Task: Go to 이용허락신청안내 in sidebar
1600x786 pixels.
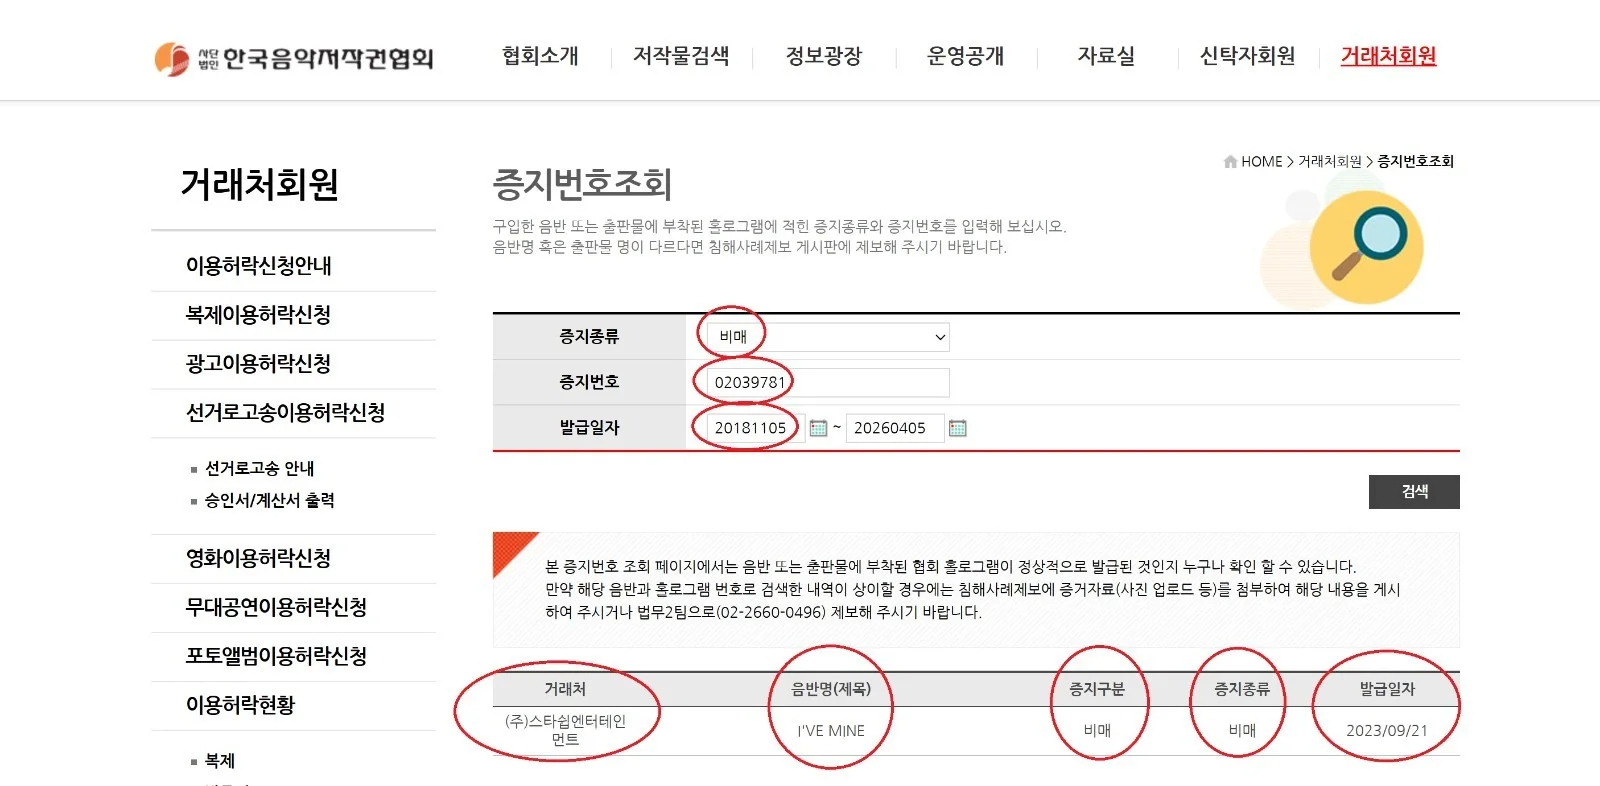Action: [259, 266]
